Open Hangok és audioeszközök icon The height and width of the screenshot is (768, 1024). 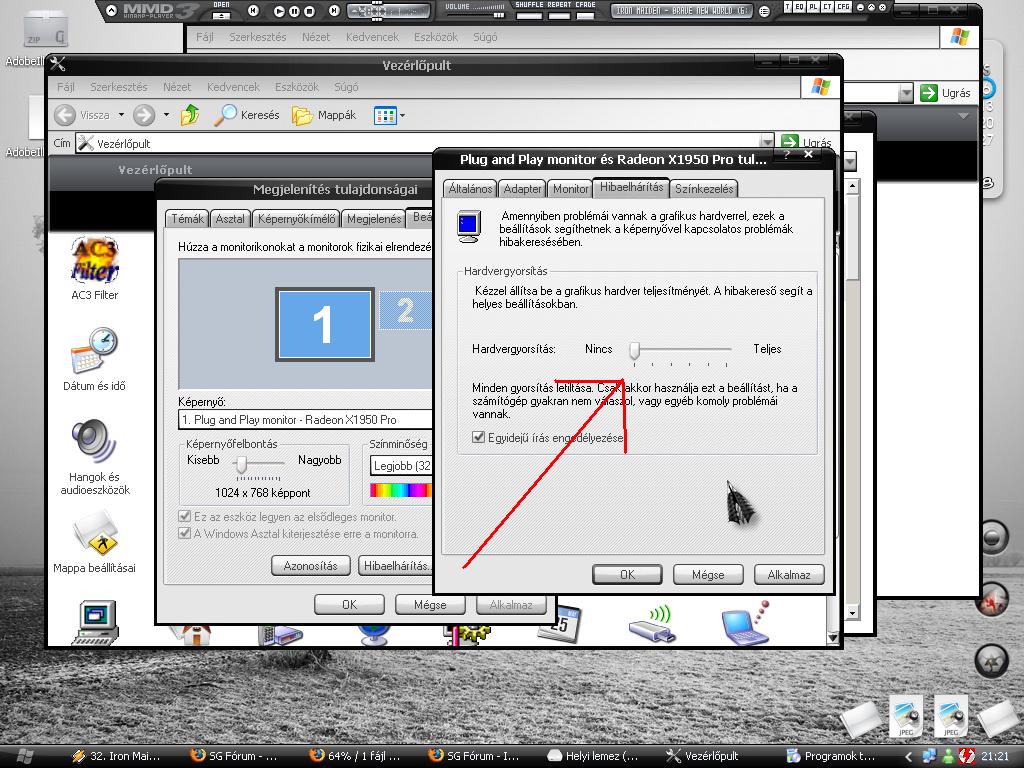pyautogui.click(x=94, y=443)
